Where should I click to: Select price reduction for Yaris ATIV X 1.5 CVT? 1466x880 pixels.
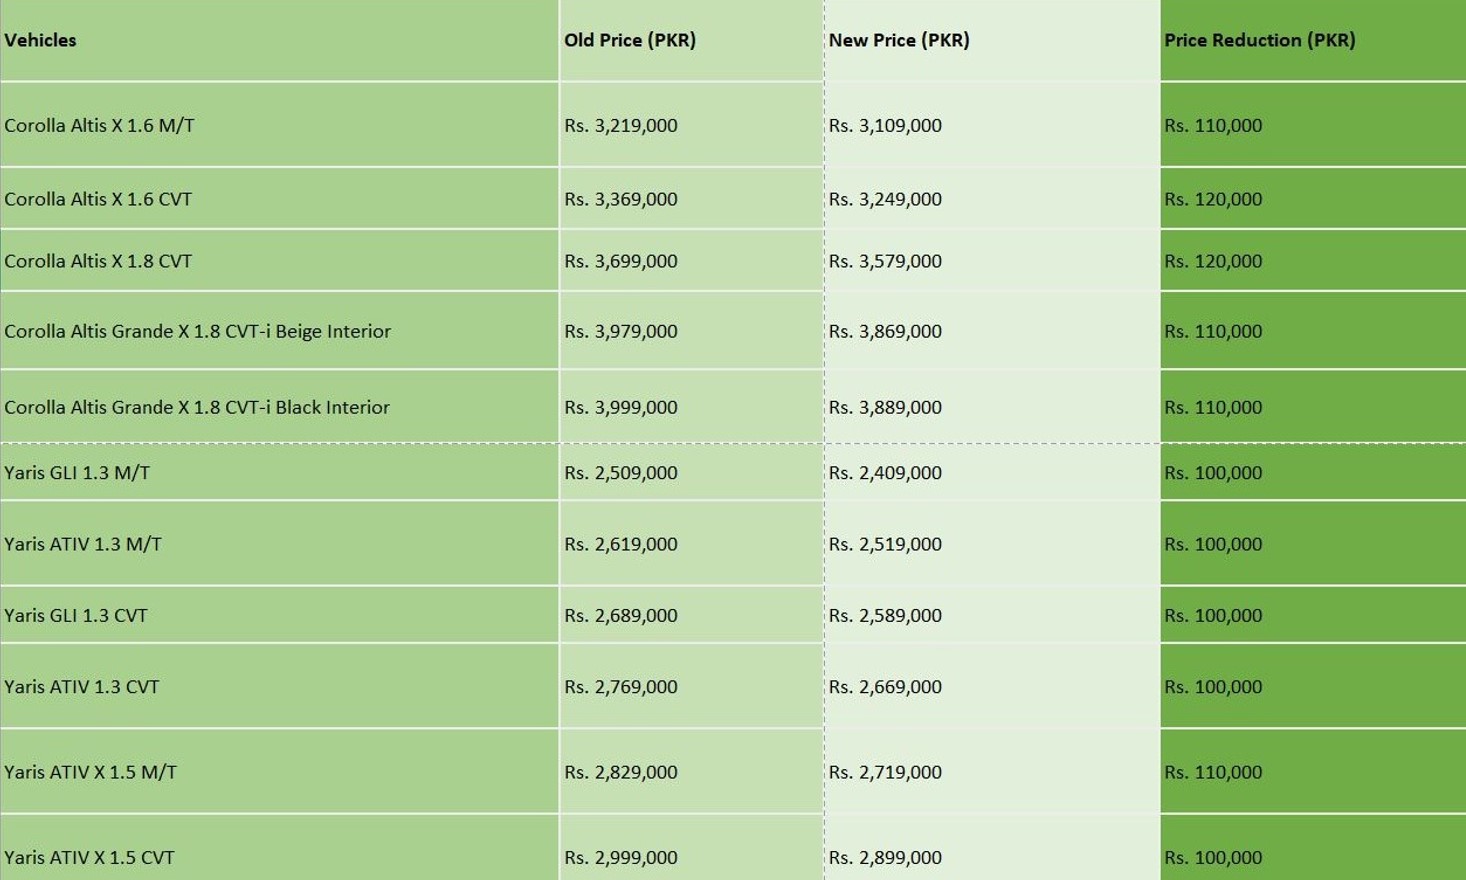pos(1313,848)
